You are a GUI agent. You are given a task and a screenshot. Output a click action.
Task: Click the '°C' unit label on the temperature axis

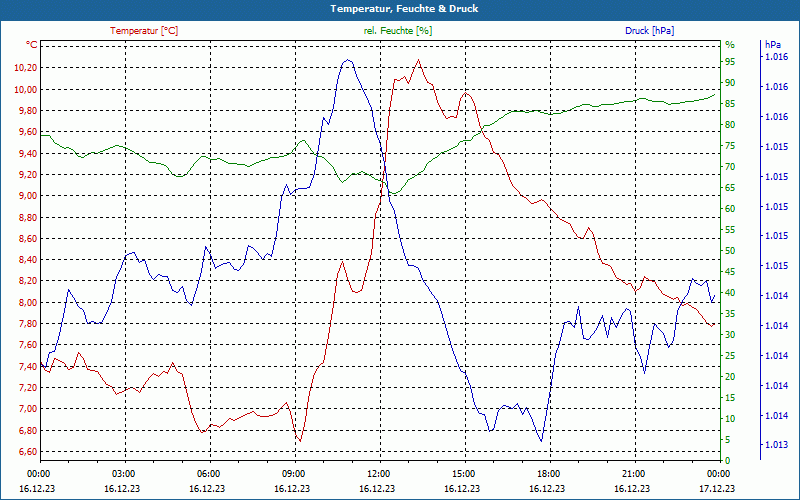(32, 45)
